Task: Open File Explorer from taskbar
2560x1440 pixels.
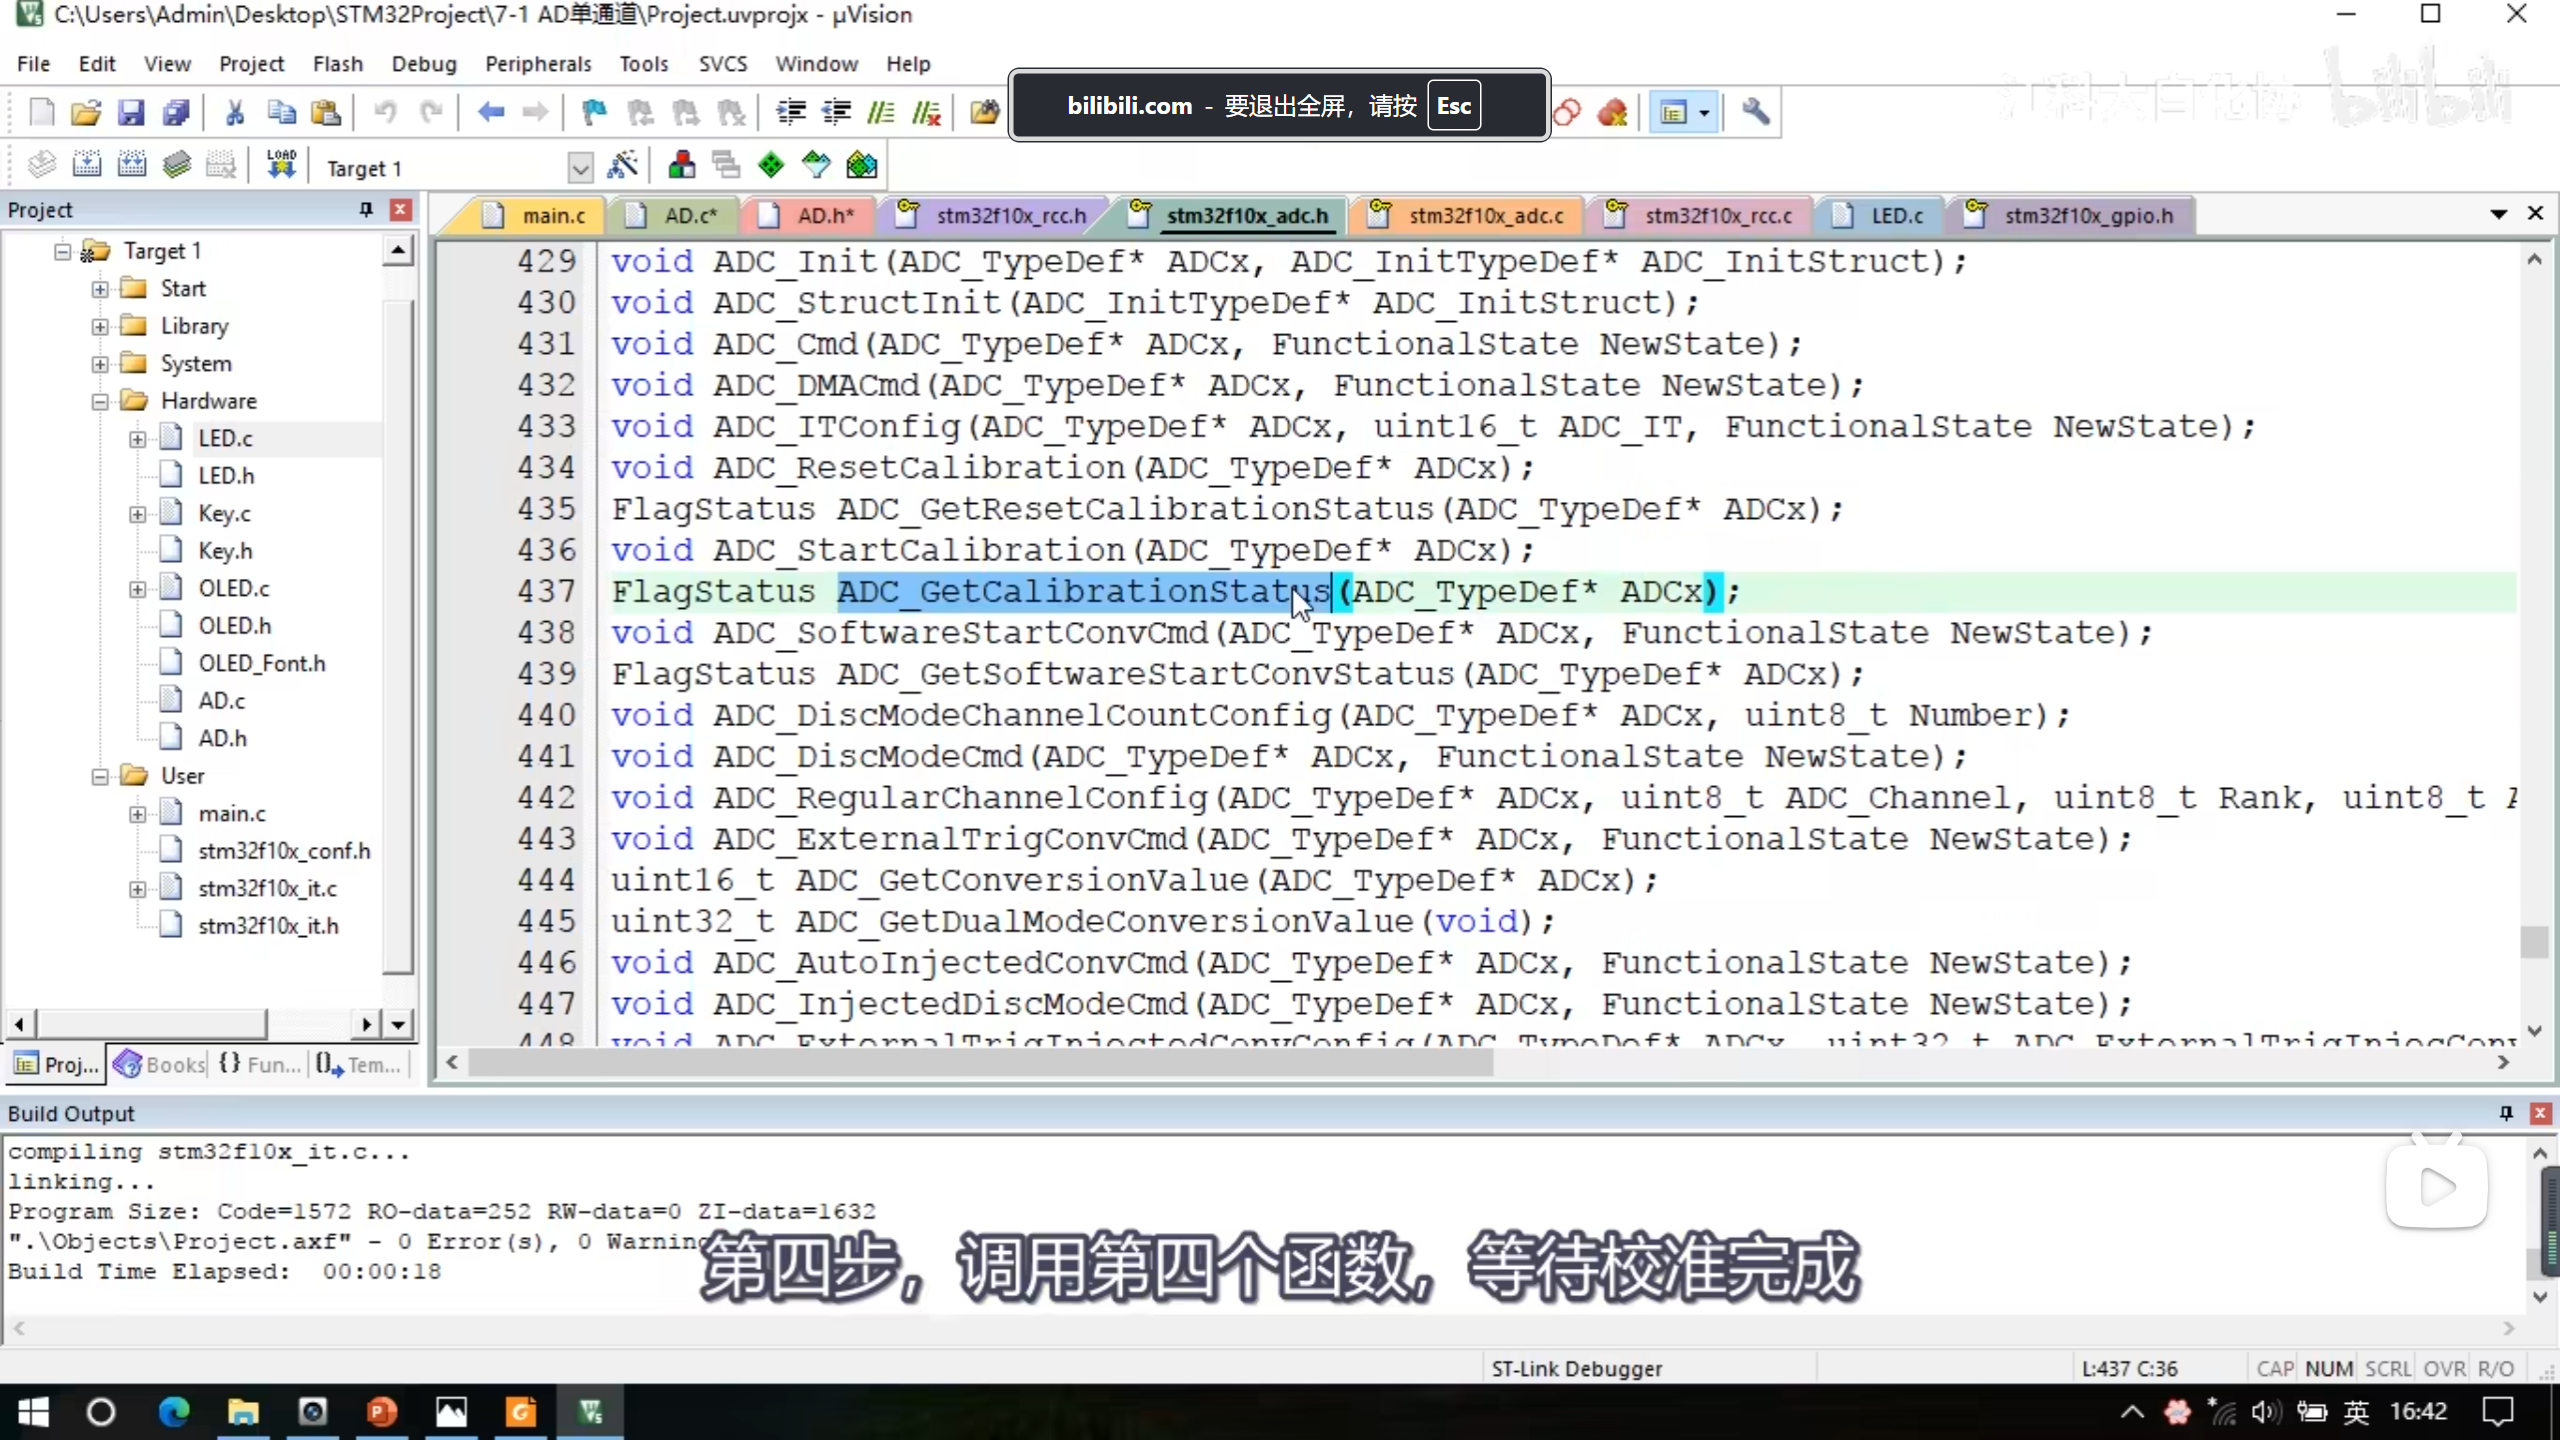Action: click(x=243, y=1412)
